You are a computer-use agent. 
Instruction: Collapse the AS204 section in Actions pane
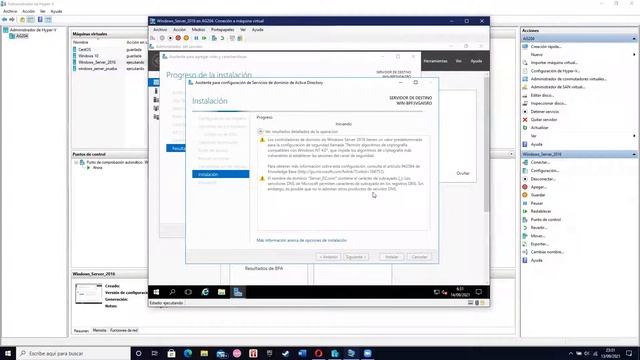[x=634, y=38]
